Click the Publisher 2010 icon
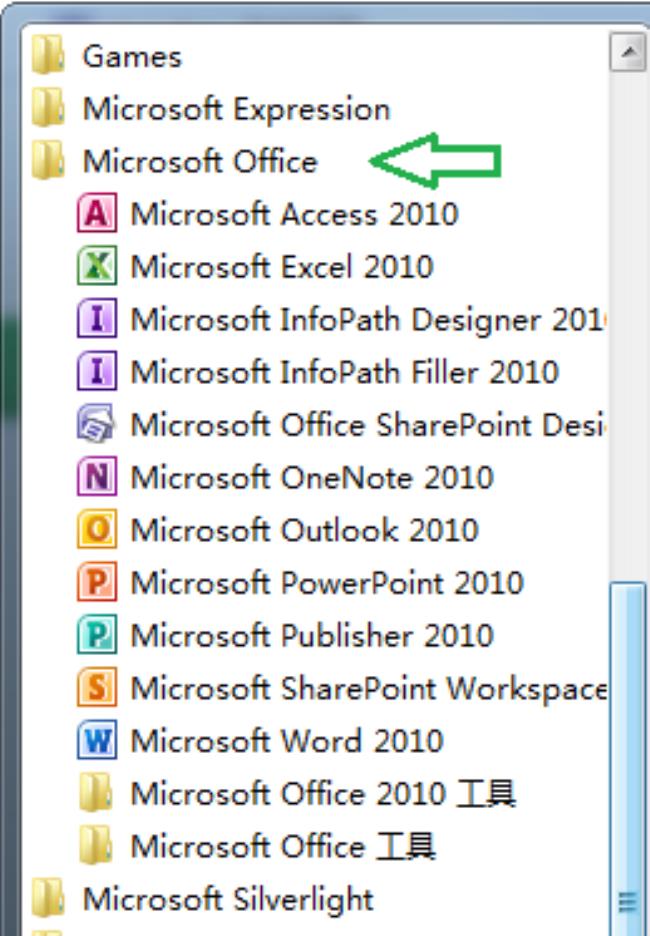The height and width of the screenshot is (936, 650). [x=96, y=636]
